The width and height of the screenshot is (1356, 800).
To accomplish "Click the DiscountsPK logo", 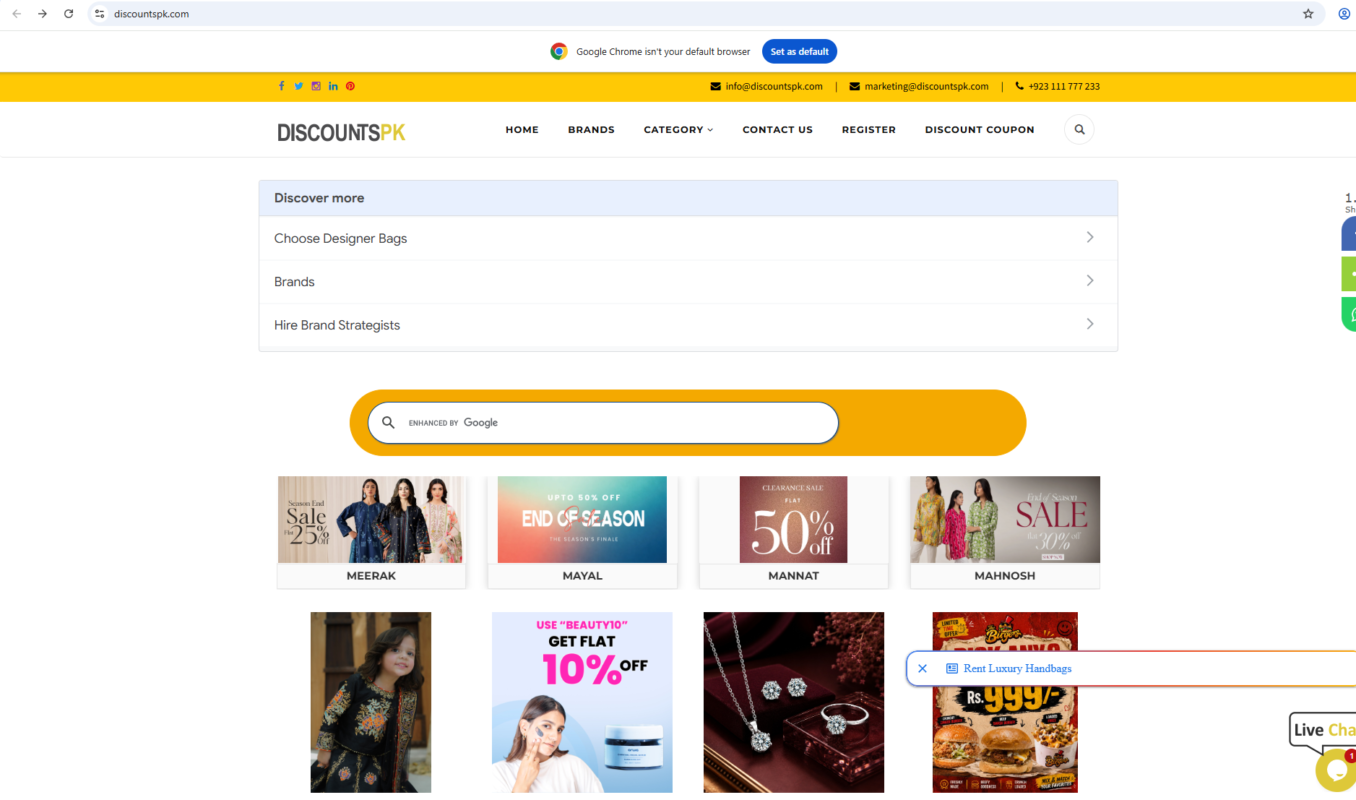I will [341, 131].
